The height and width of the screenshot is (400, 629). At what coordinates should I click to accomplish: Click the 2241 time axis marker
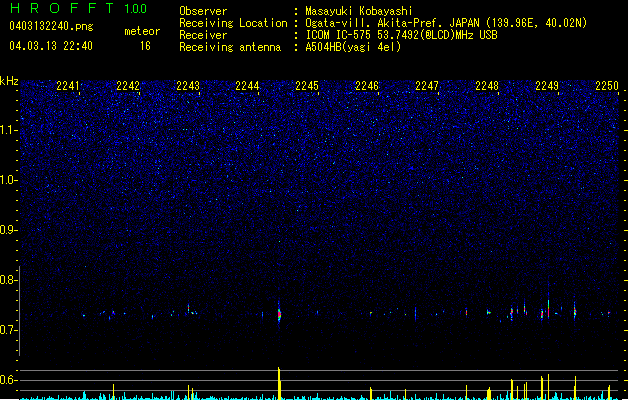coord(68,86)
